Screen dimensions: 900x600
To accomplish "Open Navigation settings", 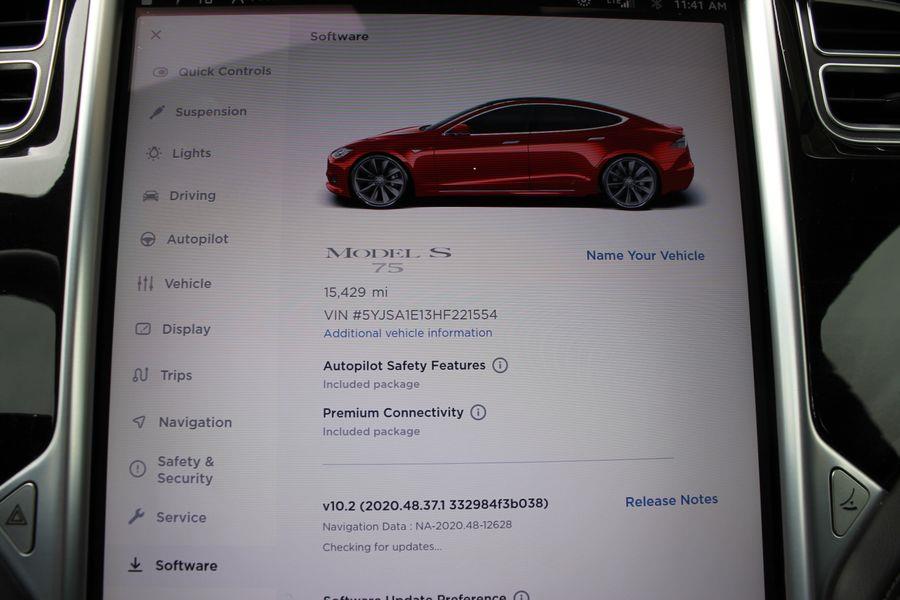I will tap(182, 423).
